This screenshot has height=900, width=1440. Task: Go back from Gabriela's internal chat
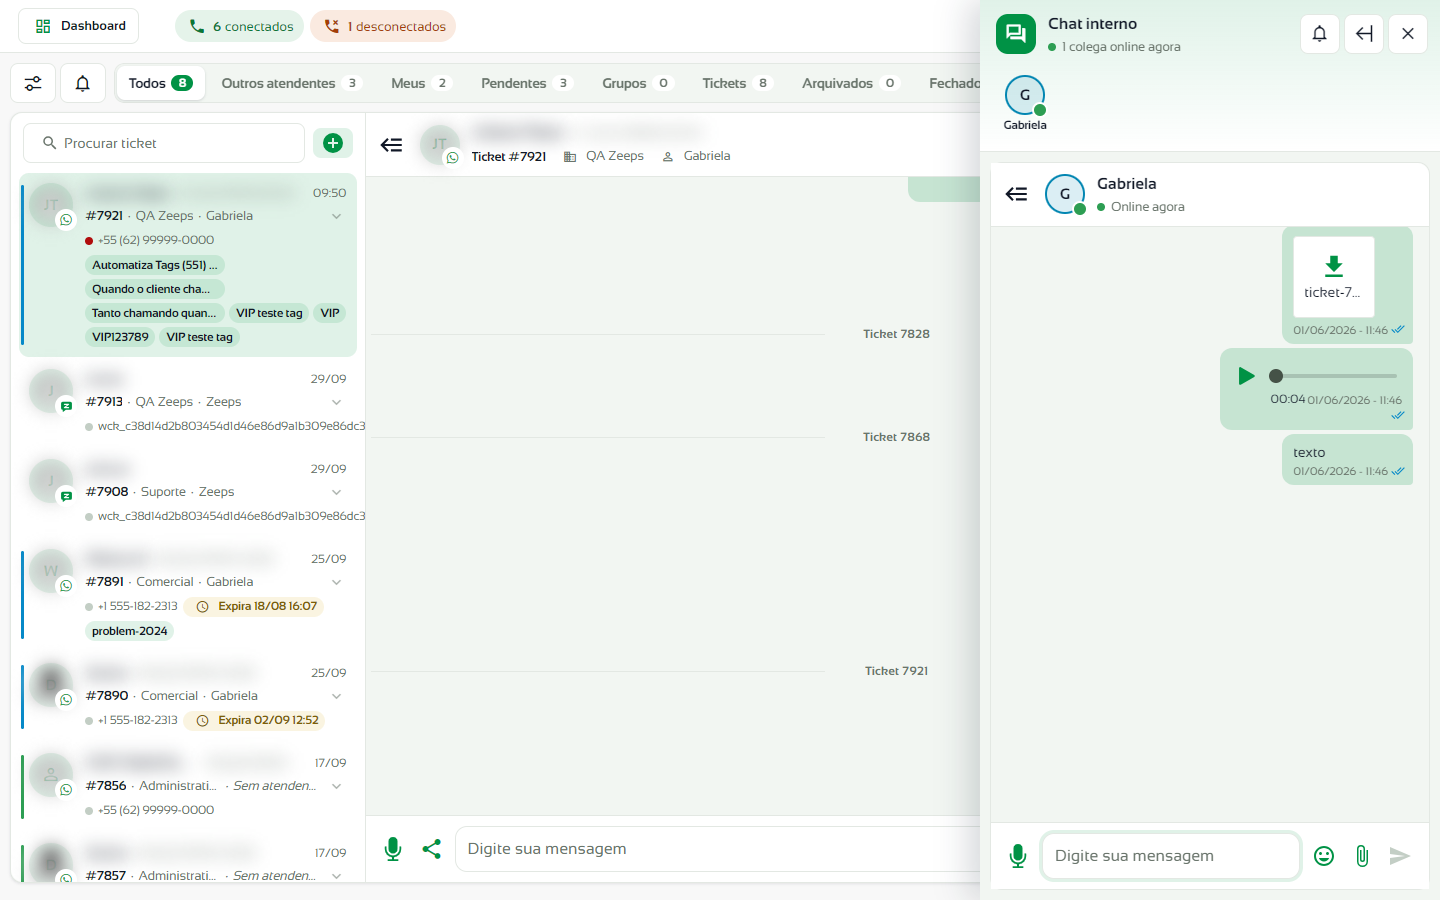(x=1017, y=194)
